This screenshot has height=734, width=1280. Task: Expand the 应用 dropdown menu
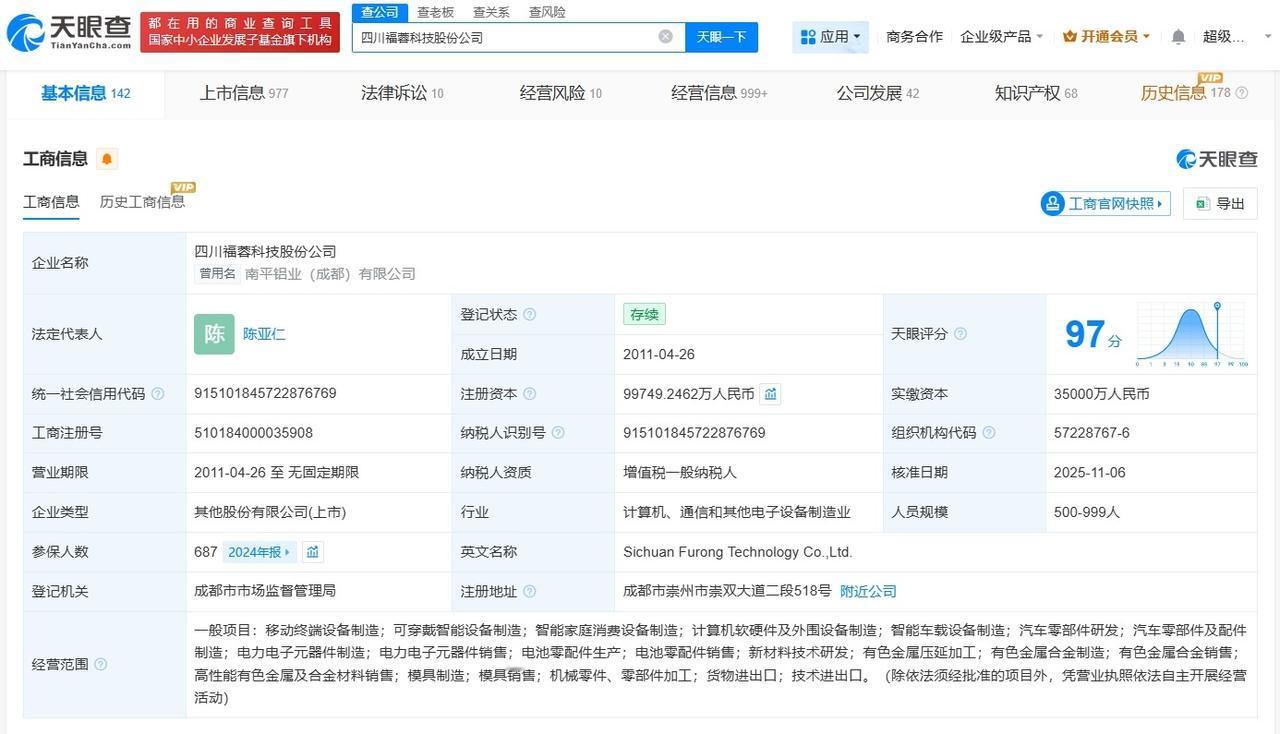click(x=830, y=37)
